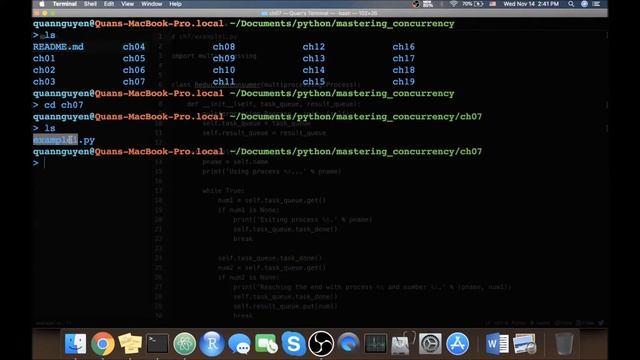This screenshot has width=640, height=360.
Task: Click the date and time display
Action: coord(531,4)
